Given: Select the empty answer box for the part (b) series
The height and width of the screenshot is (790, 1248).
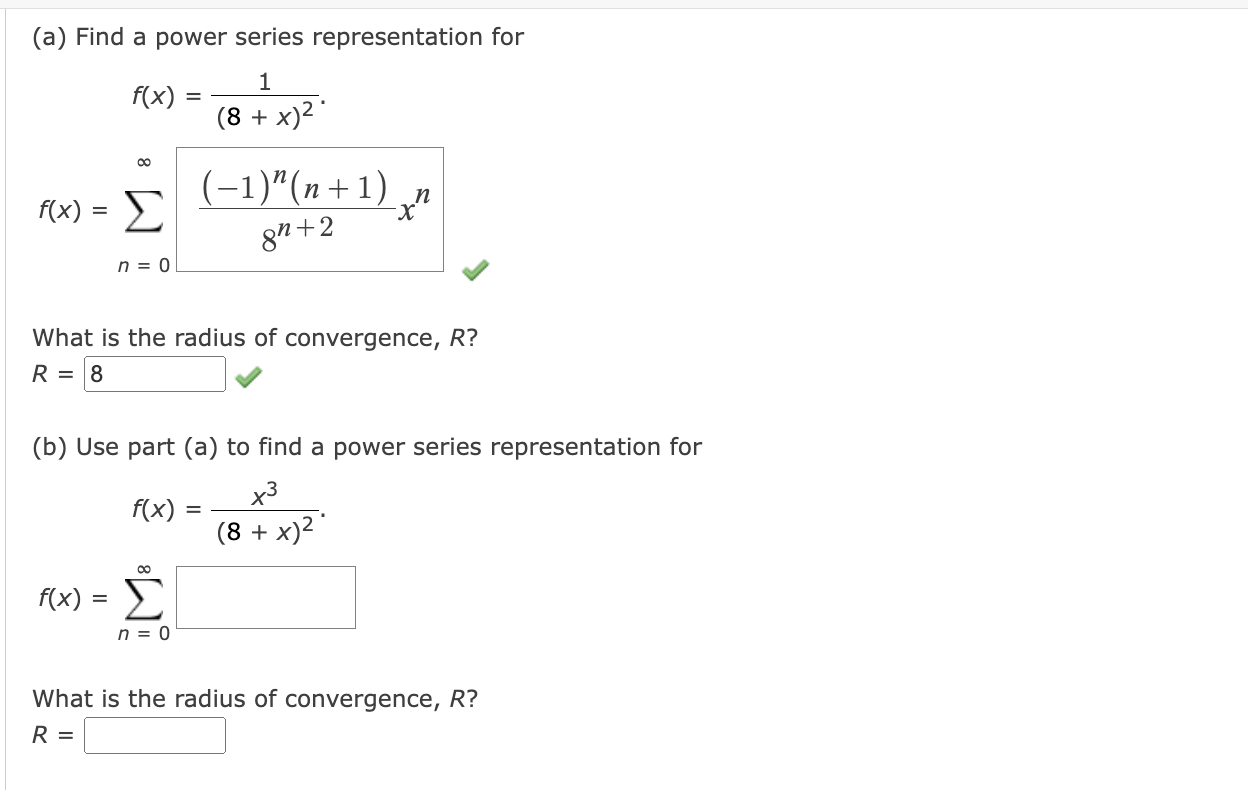Looking at the screenshot, I should [265, 597].
